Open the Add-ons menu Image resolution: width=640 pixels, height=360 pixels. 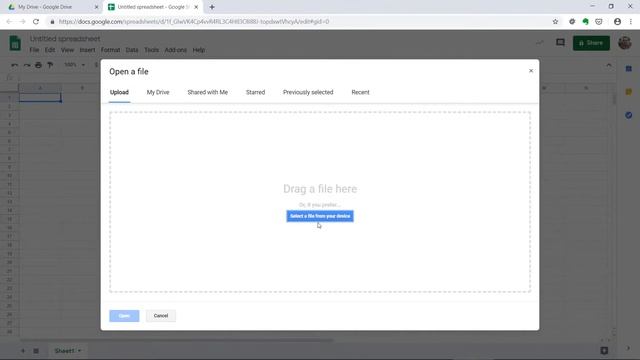coord(176,50)
